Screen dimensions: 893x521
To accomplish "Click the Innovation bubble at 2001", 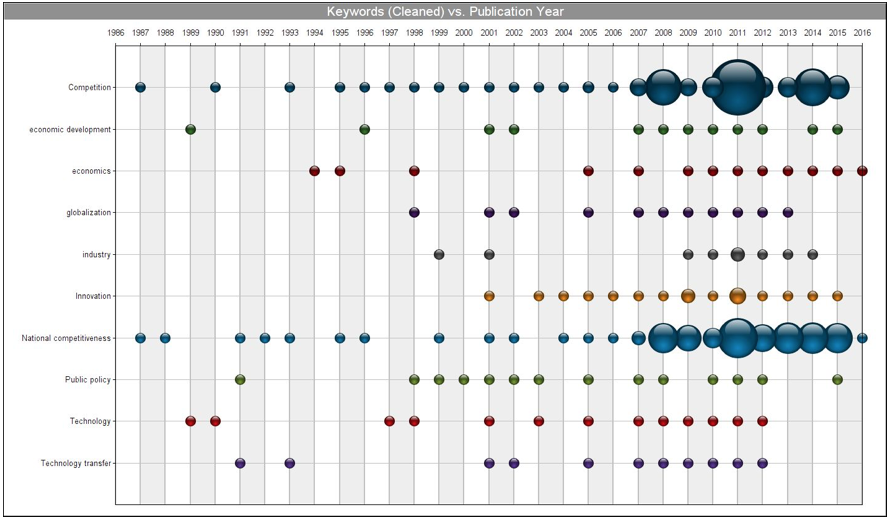I will tap(489, 296).
